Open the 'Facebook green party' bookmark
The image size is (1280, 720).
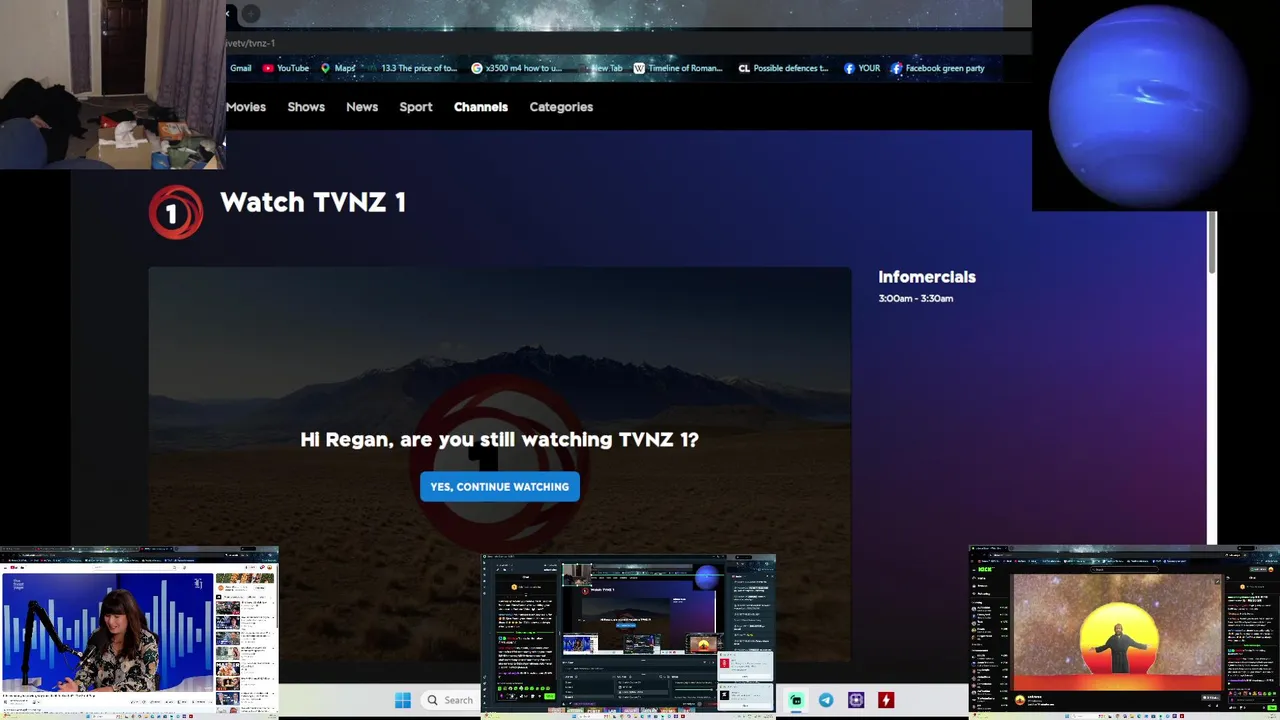pos(938,68)
